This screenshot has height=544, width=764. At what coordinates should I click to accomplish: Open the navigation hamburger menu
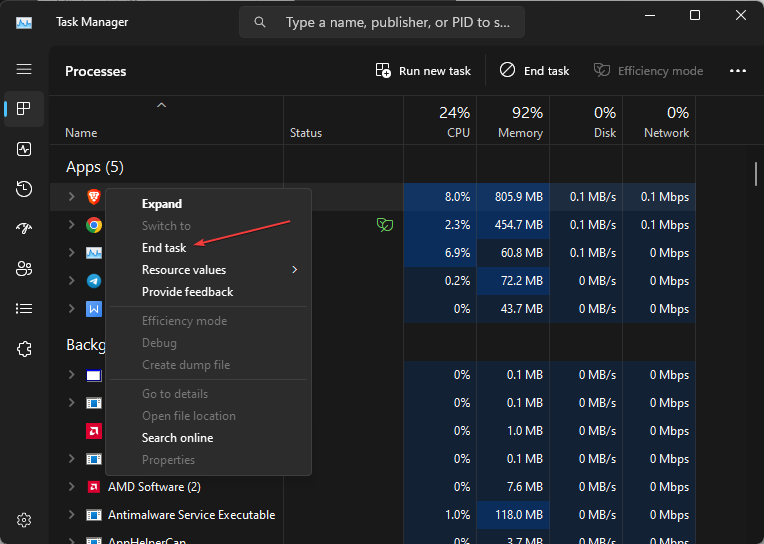click(x=24, y=70)
